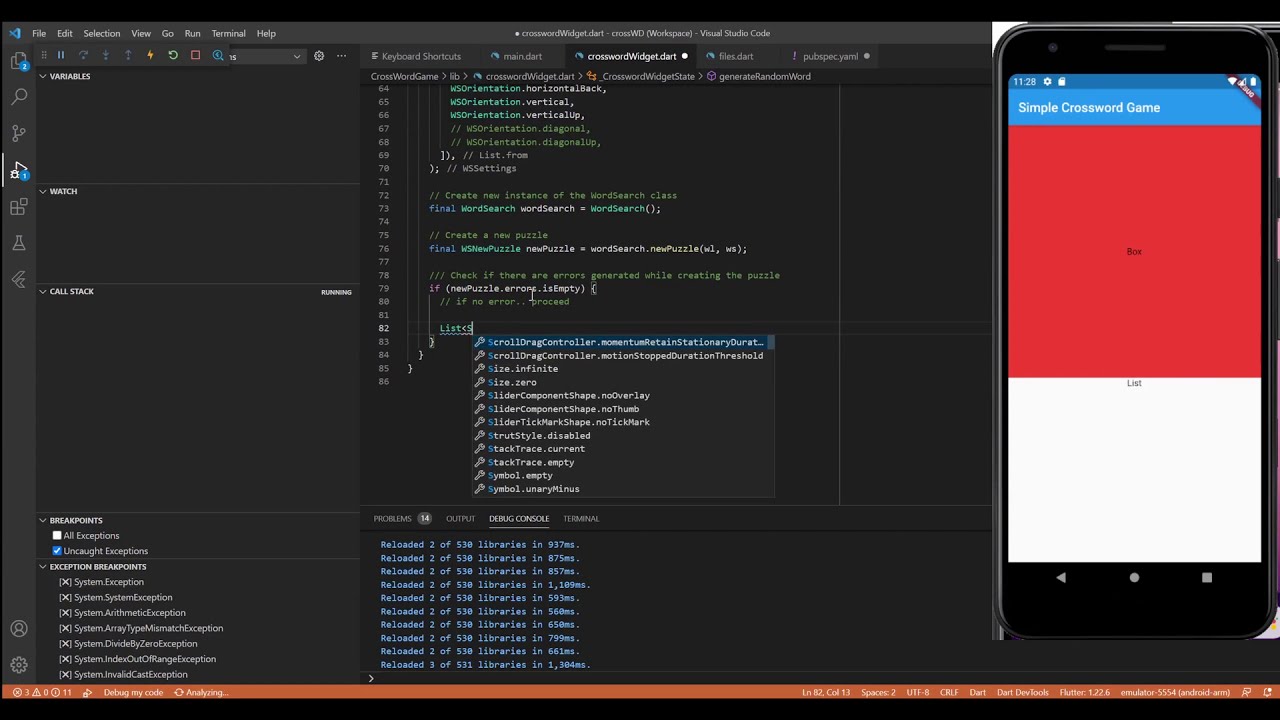Open the Testing flask icon
This screenshot has height=720, width=1280.
(19, 243)
